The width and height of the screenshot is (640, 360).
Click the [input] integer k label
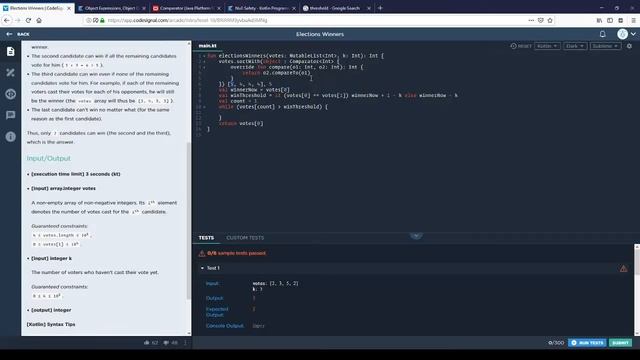[x=51, y=258]
